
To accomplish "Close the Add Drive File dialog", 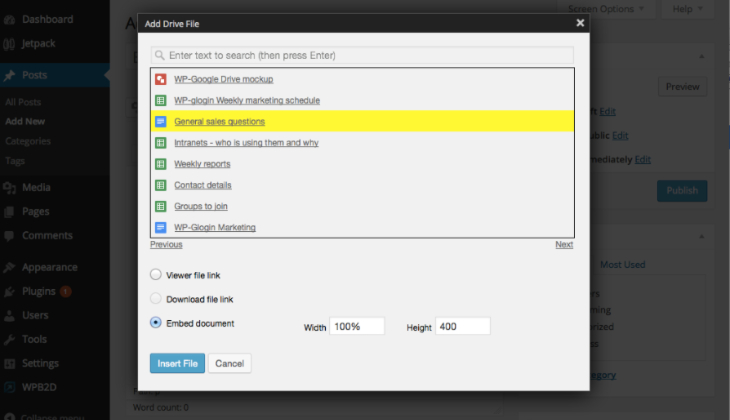I will tap(580, 23).
